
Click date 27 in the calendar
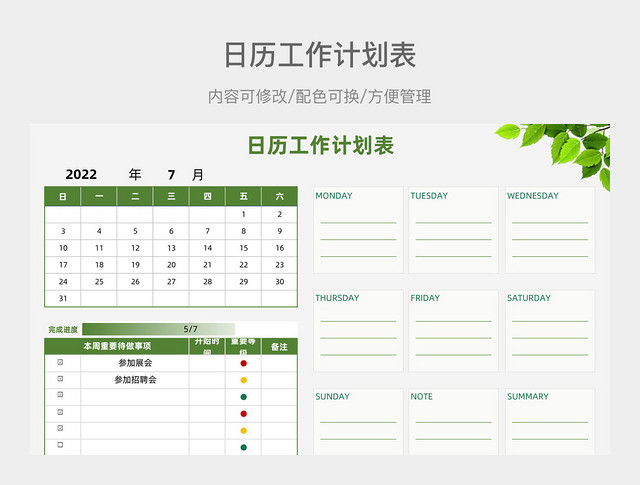[171, 282]
